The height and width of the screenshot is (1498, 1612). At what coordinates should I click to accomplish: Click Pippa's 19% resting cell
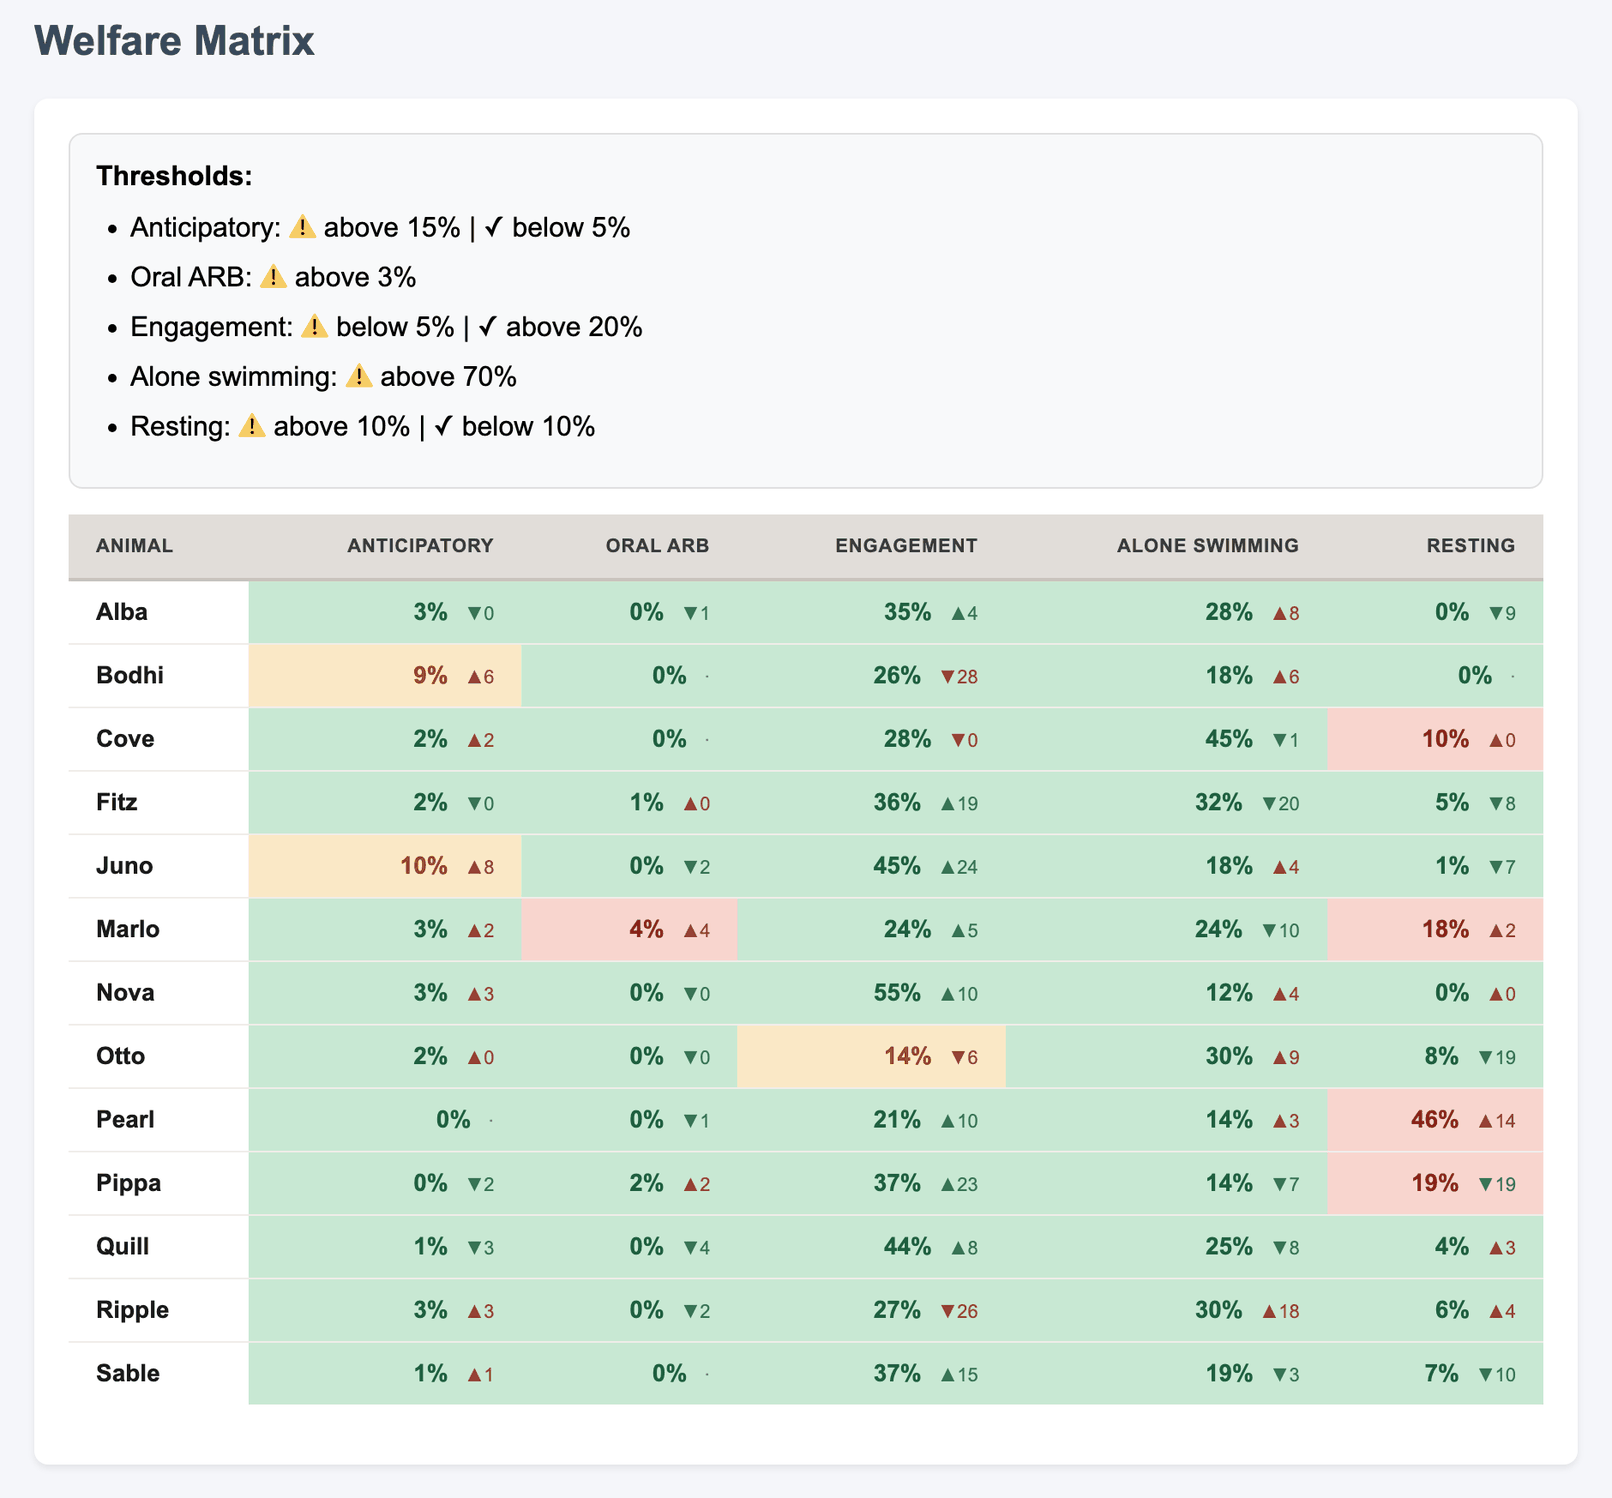pyautogui.click(x=1435, y=1183)
